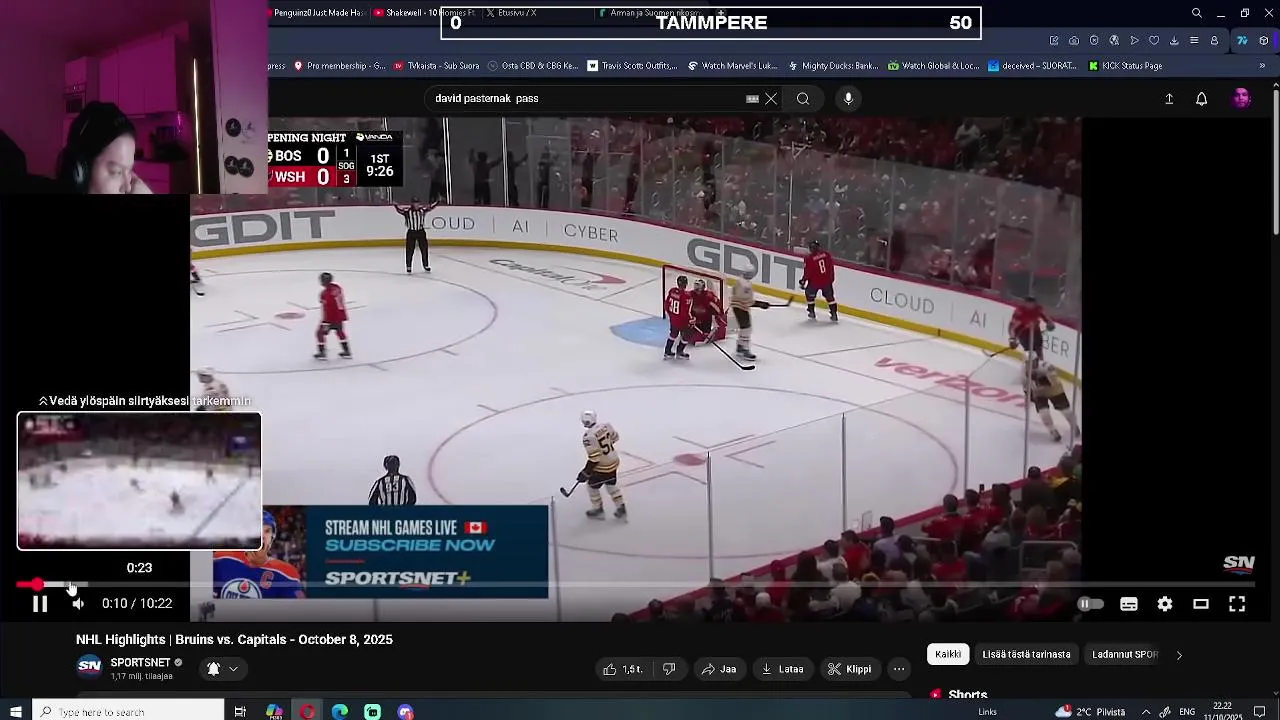Click the taskbar 'Type here to search' box
Viewport: 1280px width, 720px height.
(x=128, y=712)
